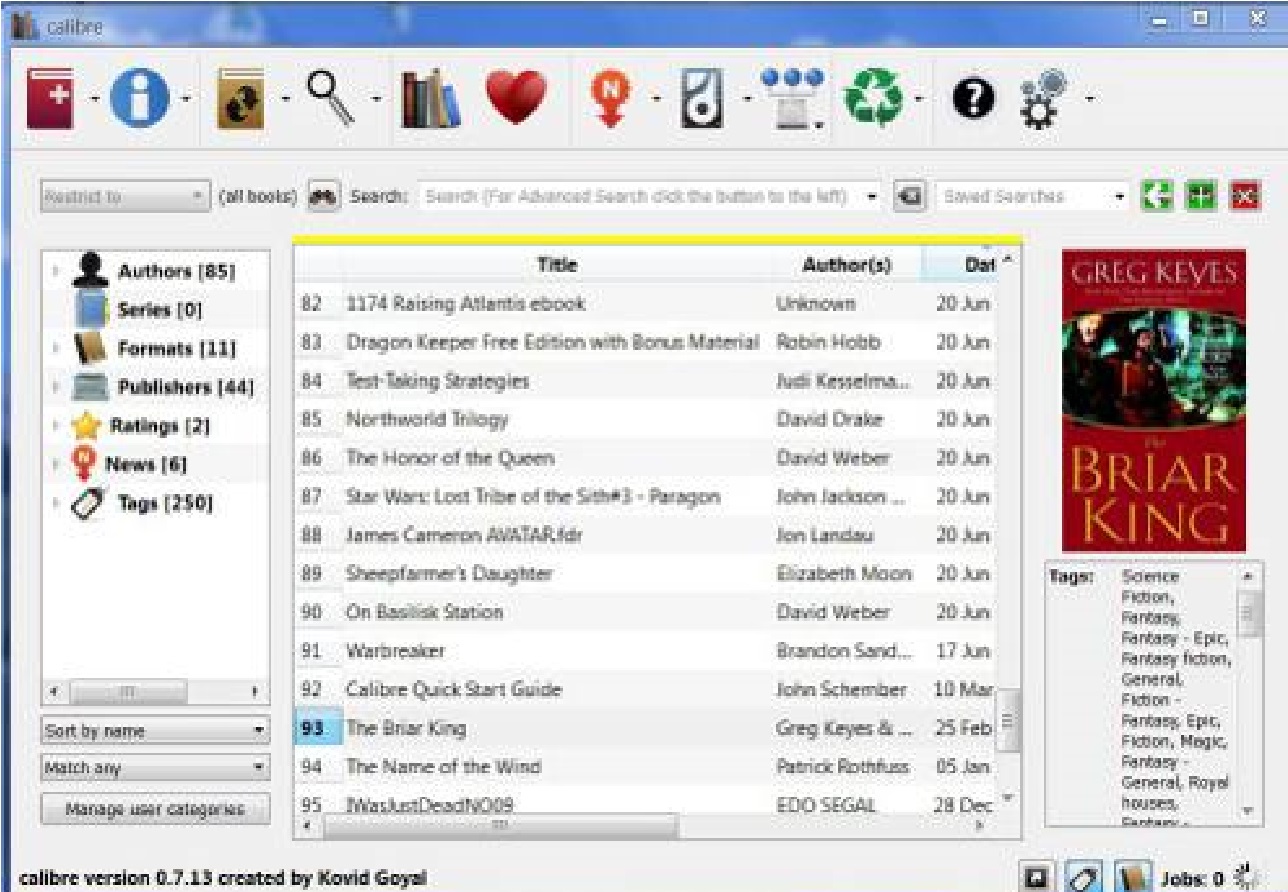Expand the Formats [11] category
This screenshot has width=1288, height=892.
tap(56, 349)
